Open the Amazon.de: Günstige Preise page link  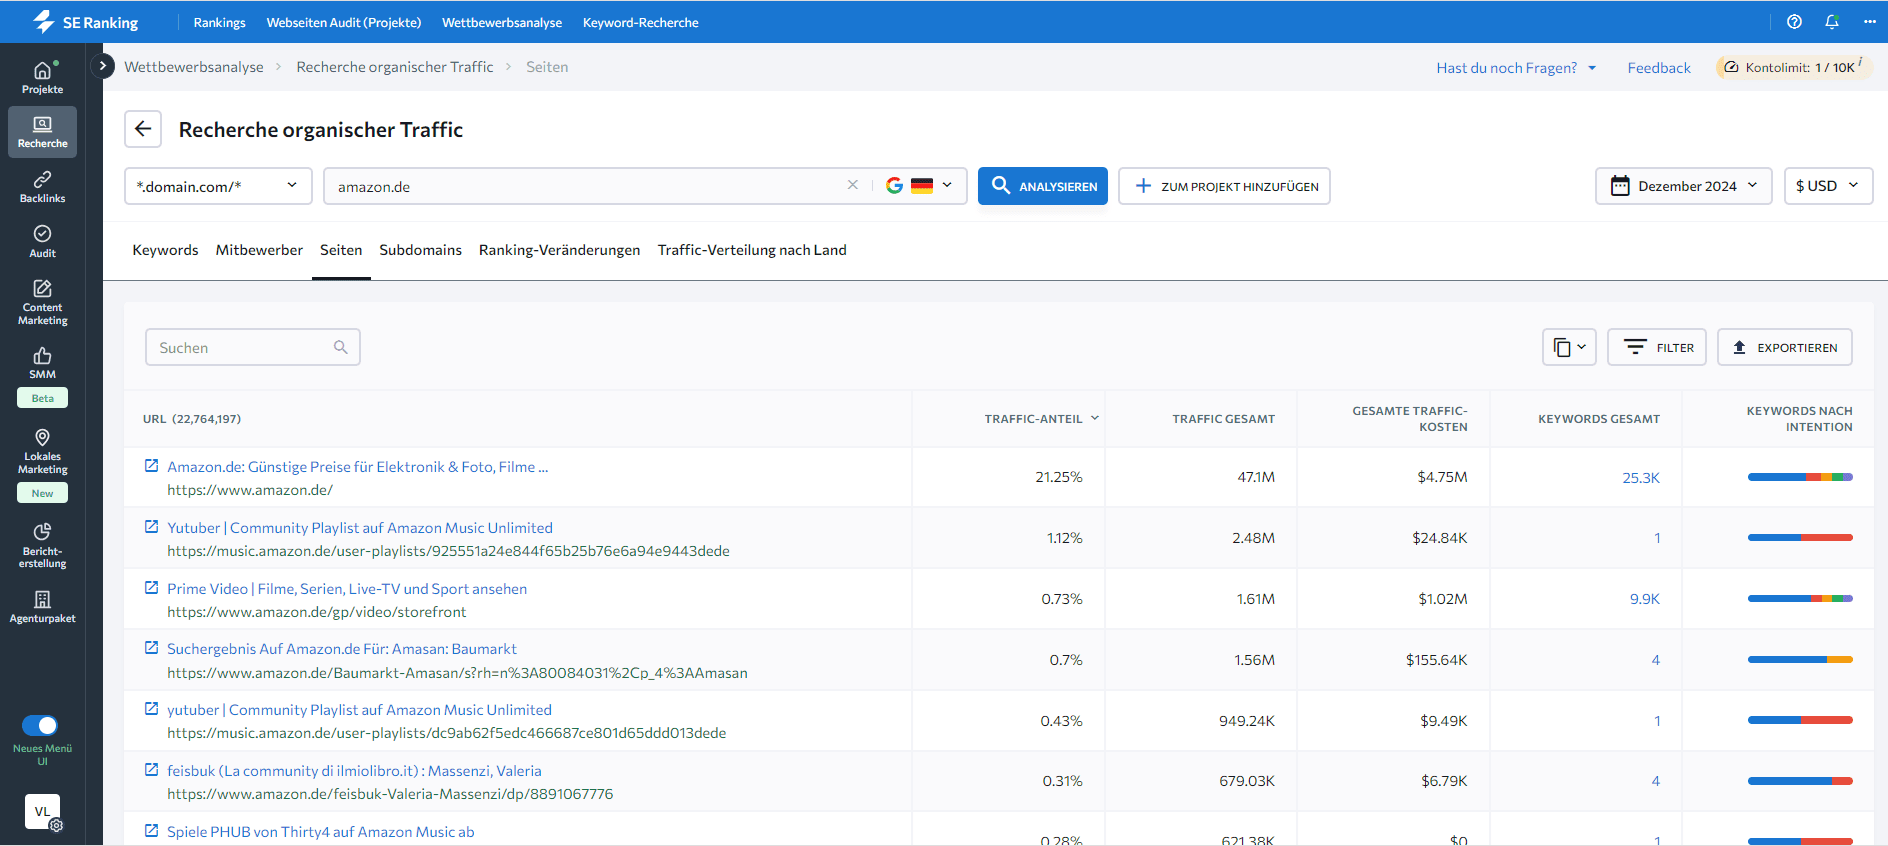(x=357, y=467)
